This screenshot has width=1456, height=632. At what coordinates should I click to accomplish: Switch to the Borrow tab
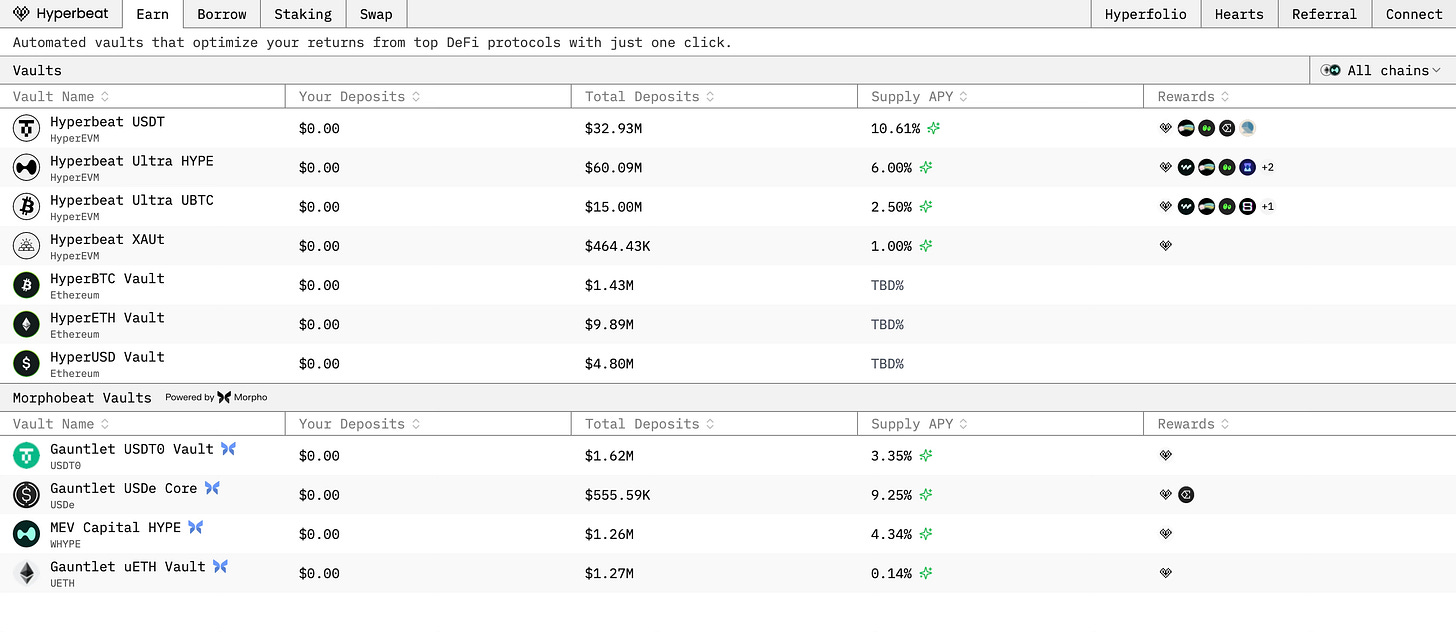click(x=221, y=14)
